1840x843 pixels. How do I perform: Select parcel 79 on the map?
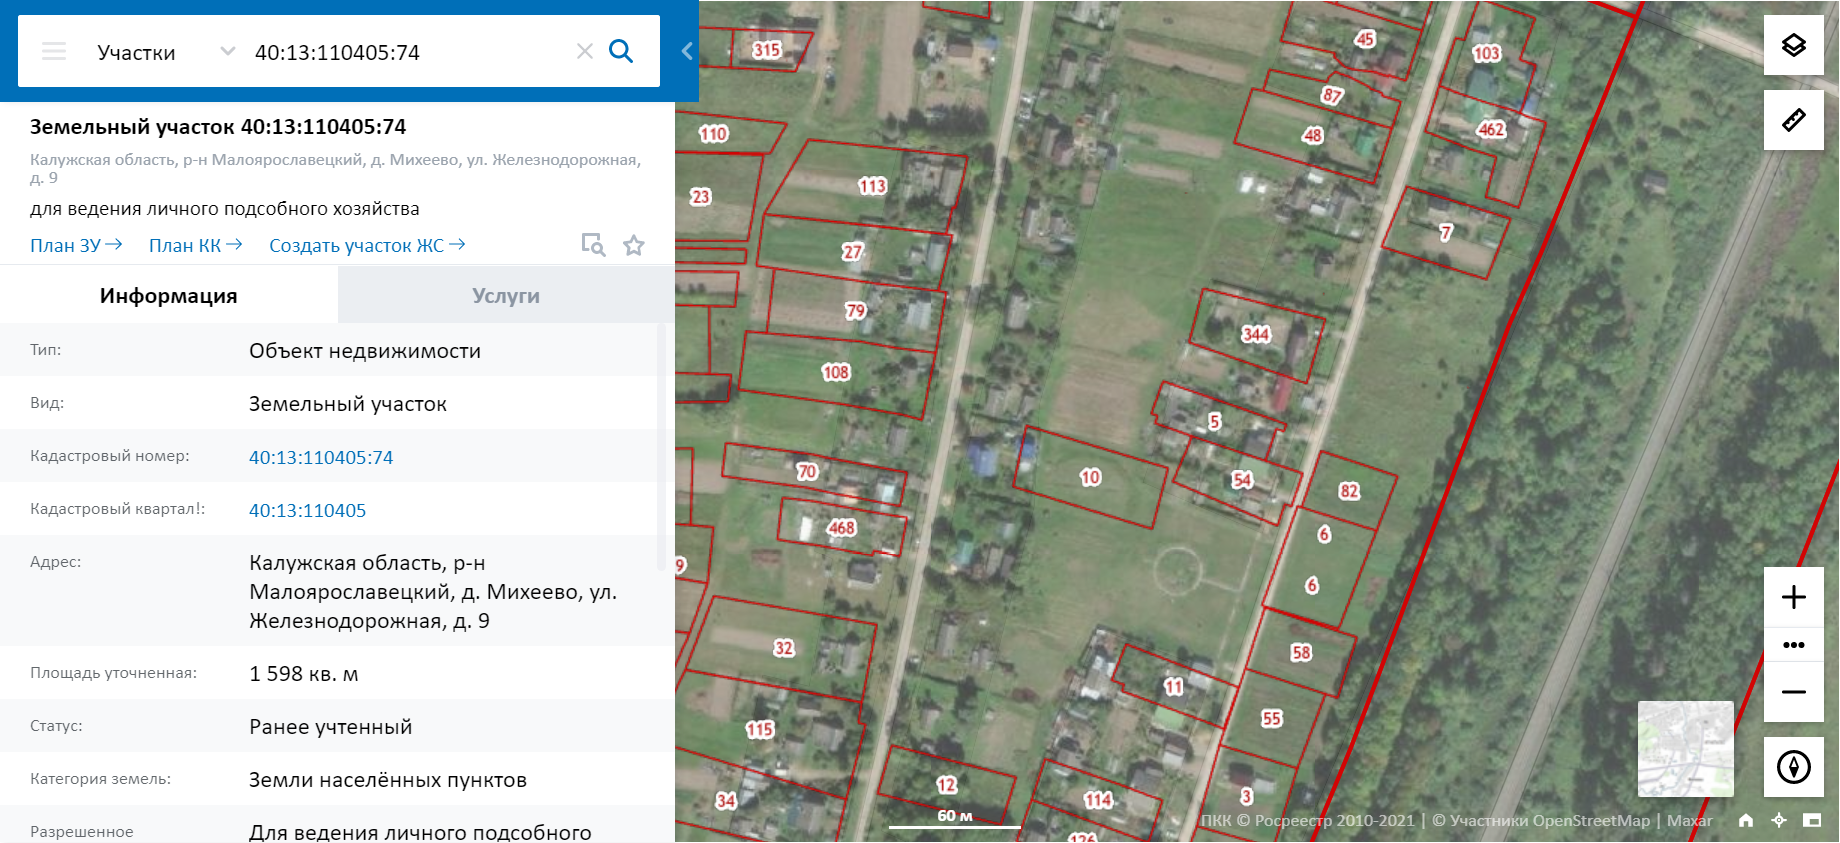(855, 311)
